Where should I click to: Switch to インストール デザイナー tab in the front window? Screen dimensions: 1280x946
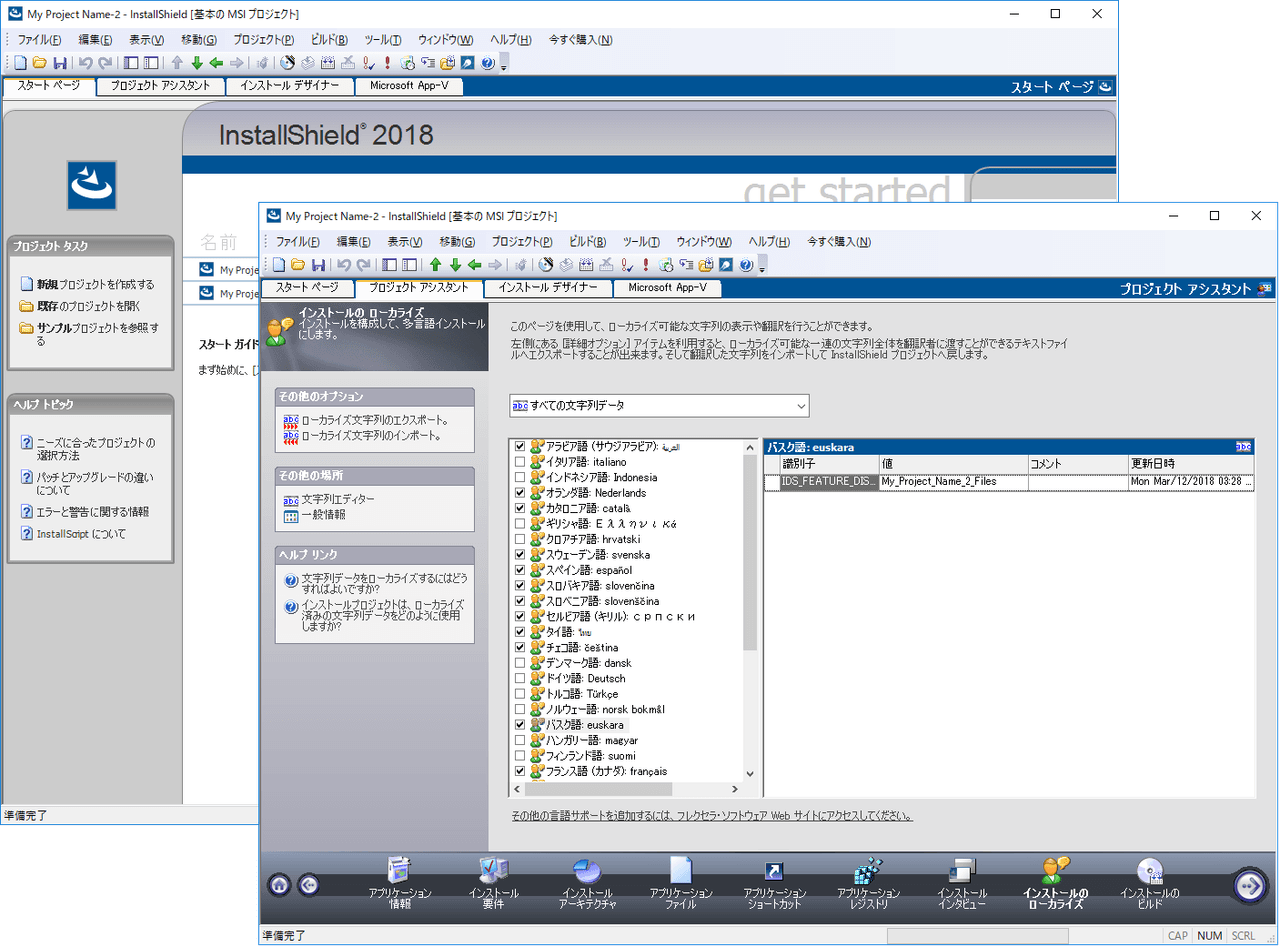[x=548, y=288]
